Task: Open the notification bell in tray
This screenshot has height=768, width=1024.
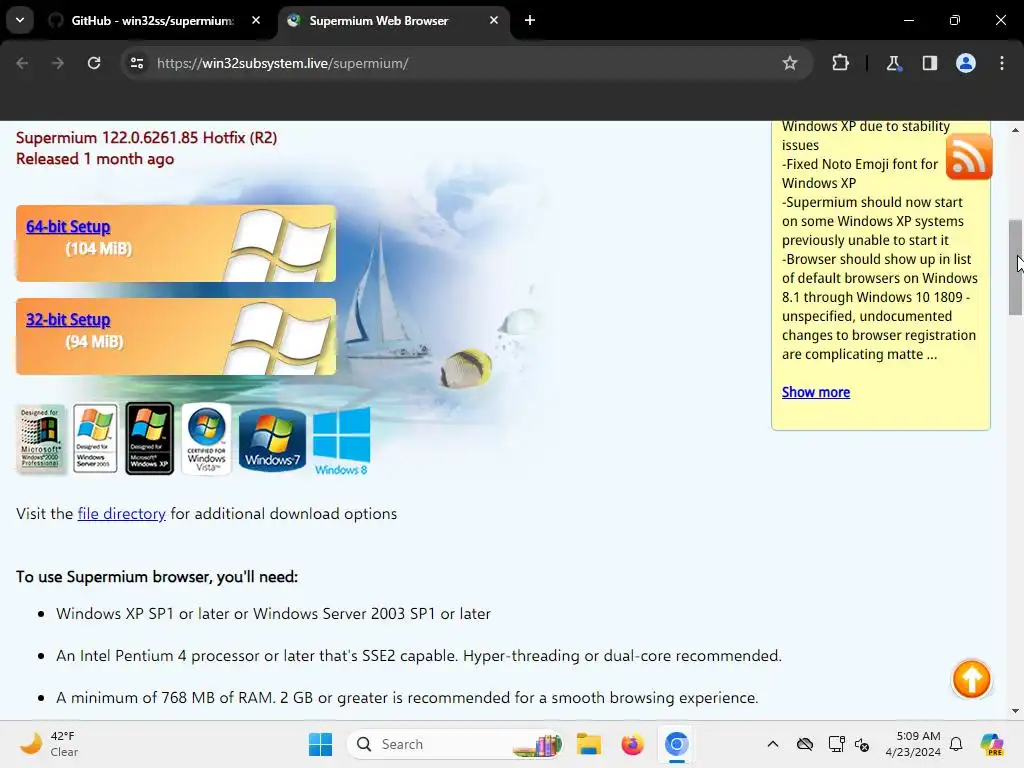Action: (x=956, y=744)
